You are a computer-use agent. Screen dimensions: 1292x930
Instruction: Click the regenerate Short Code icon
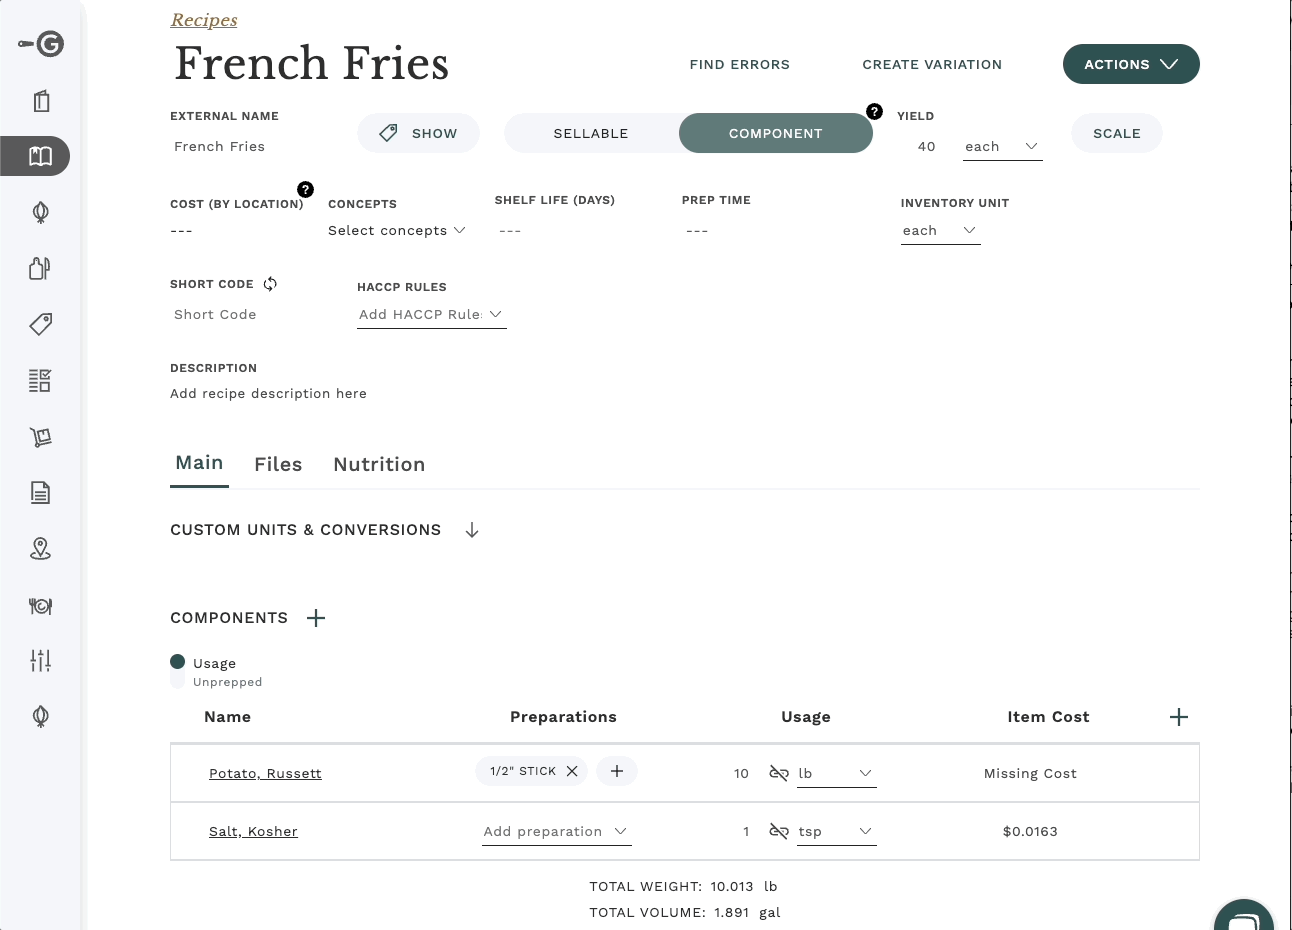pyautogui.click(x=270, y=284)
